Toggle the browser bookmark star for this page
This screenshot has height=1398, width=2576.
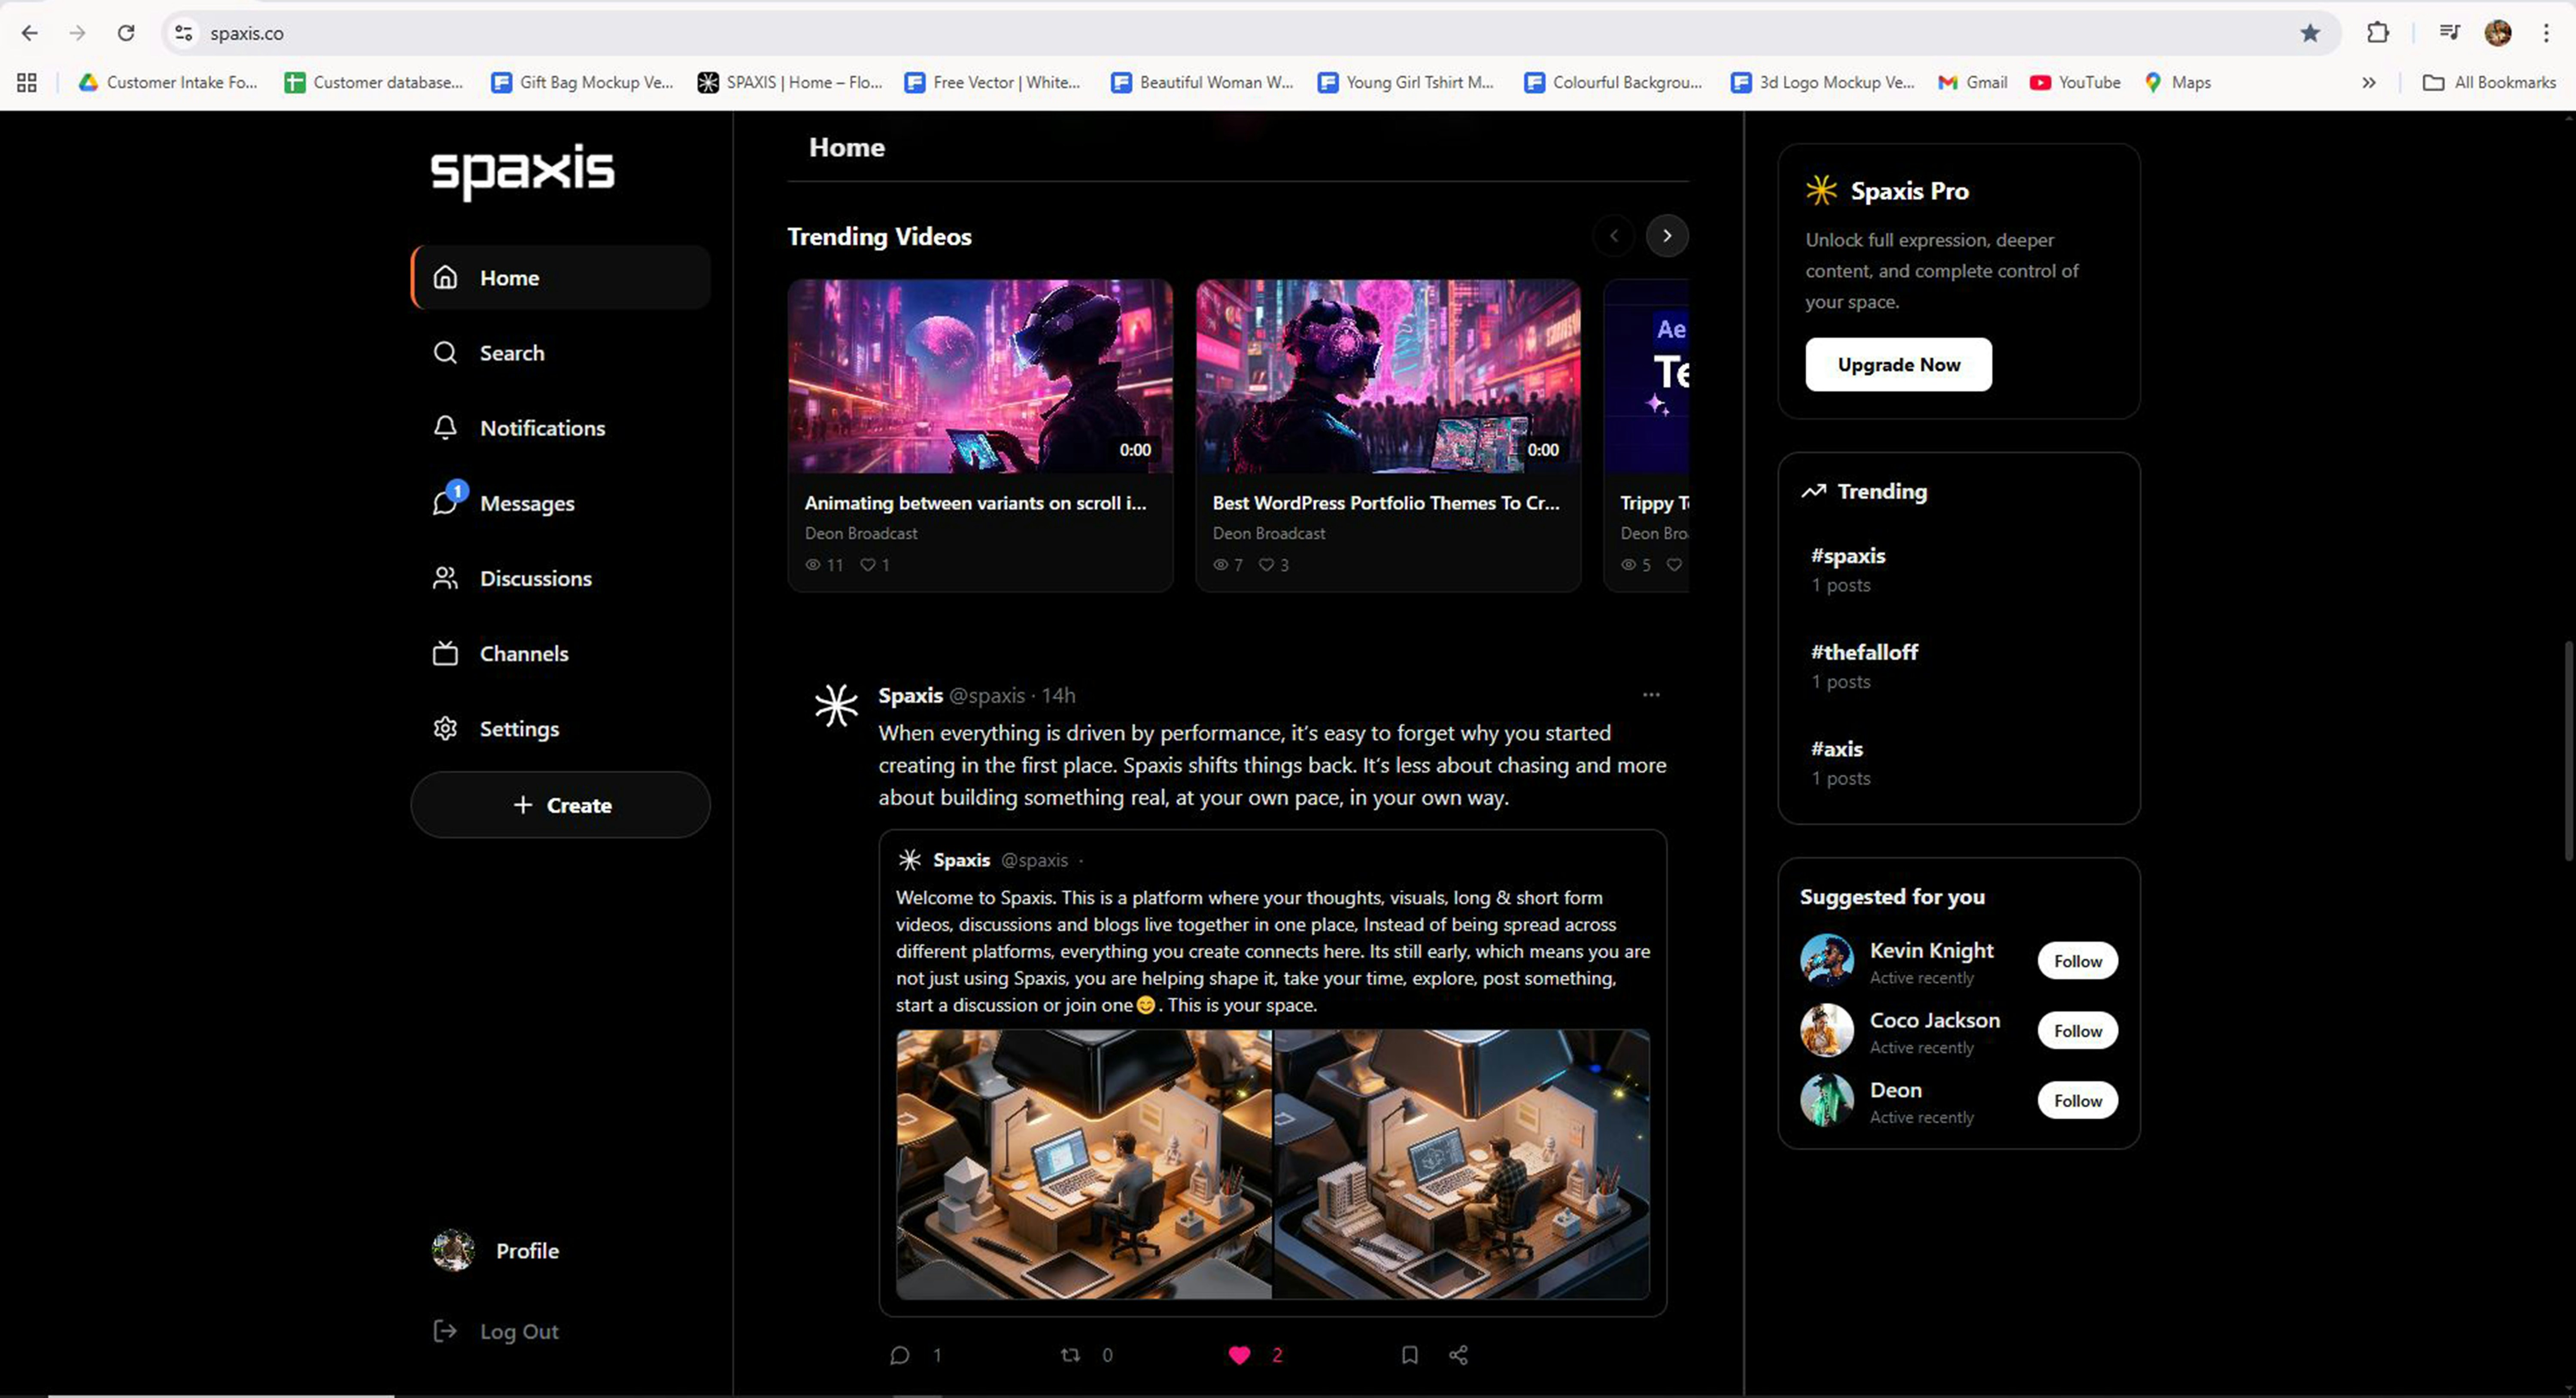(2309, 33)
